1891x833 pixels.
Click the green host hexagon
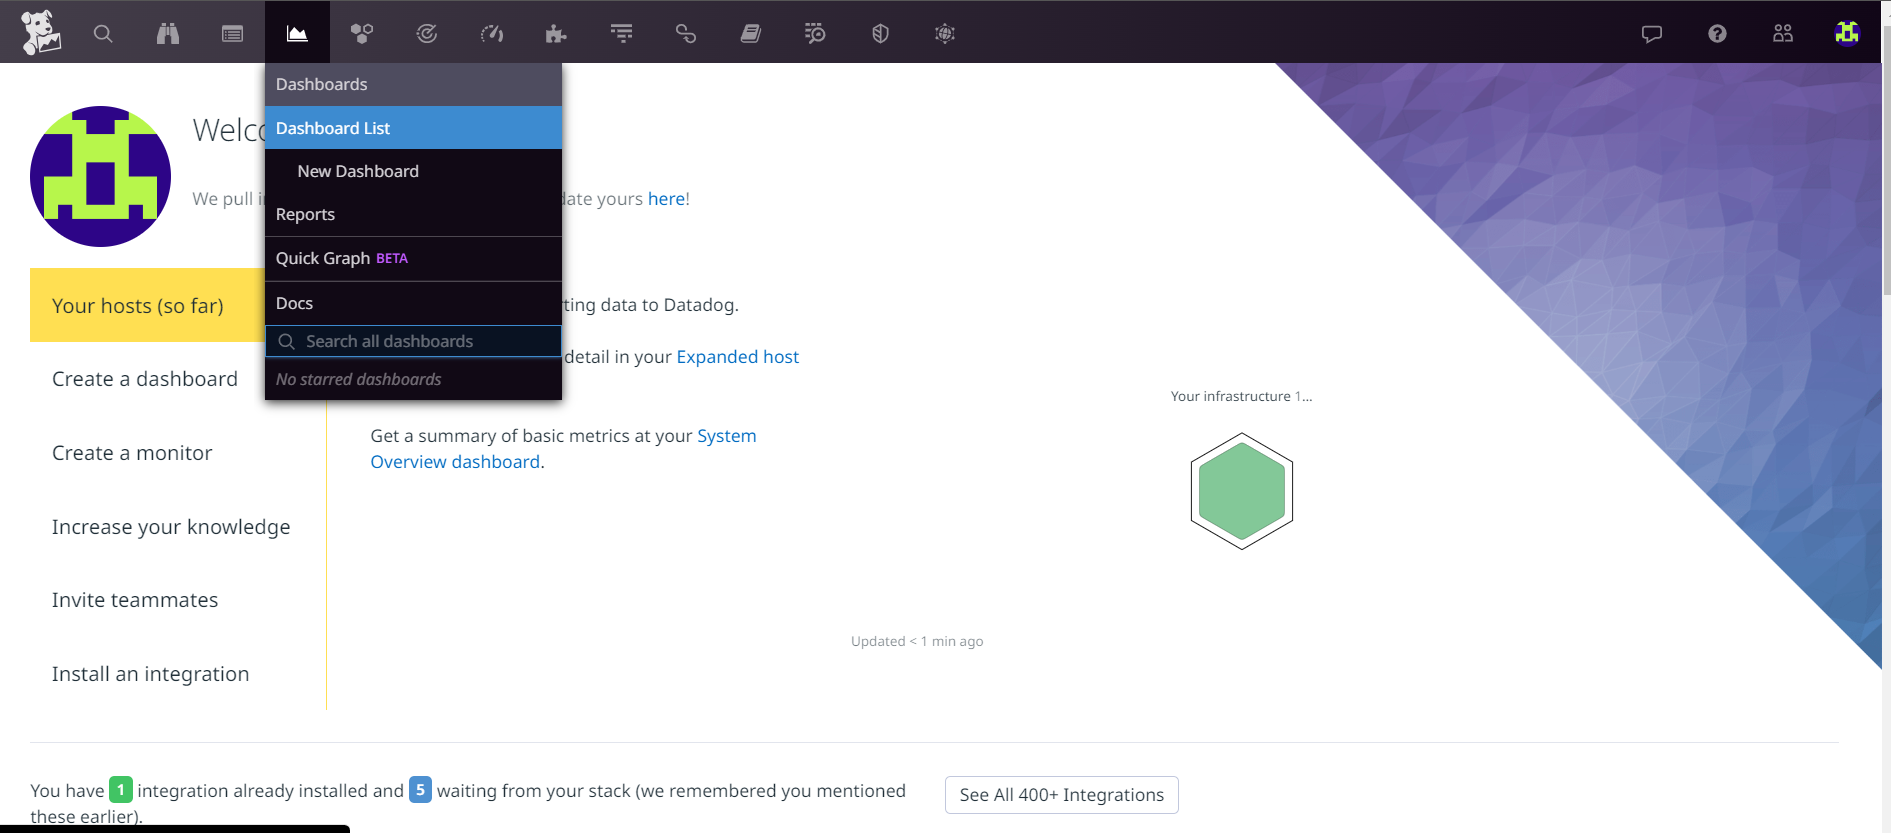1242,491
